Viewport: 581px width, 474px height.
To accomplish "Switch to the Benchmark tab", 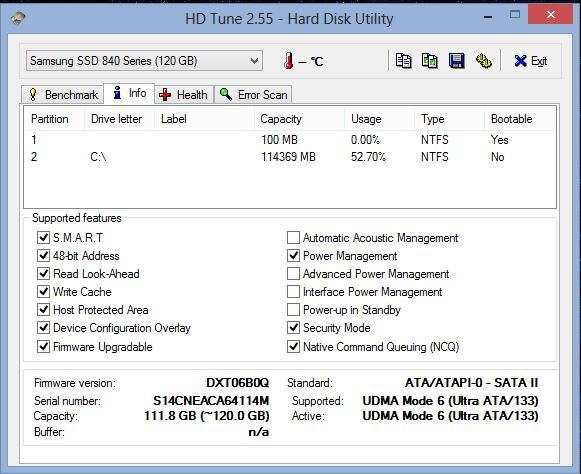I will coord(62,95).
